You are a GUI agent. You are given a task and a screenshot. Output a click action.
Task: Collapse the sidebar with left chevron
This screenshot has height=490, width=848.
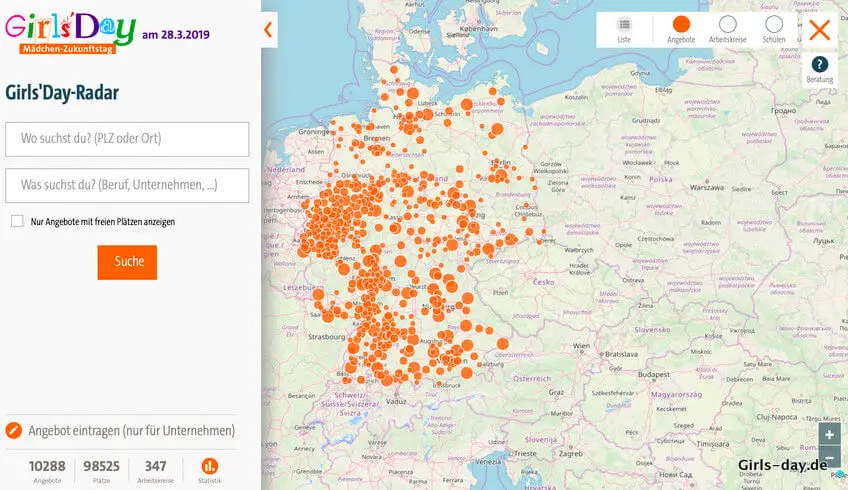[x=268, y=30]
